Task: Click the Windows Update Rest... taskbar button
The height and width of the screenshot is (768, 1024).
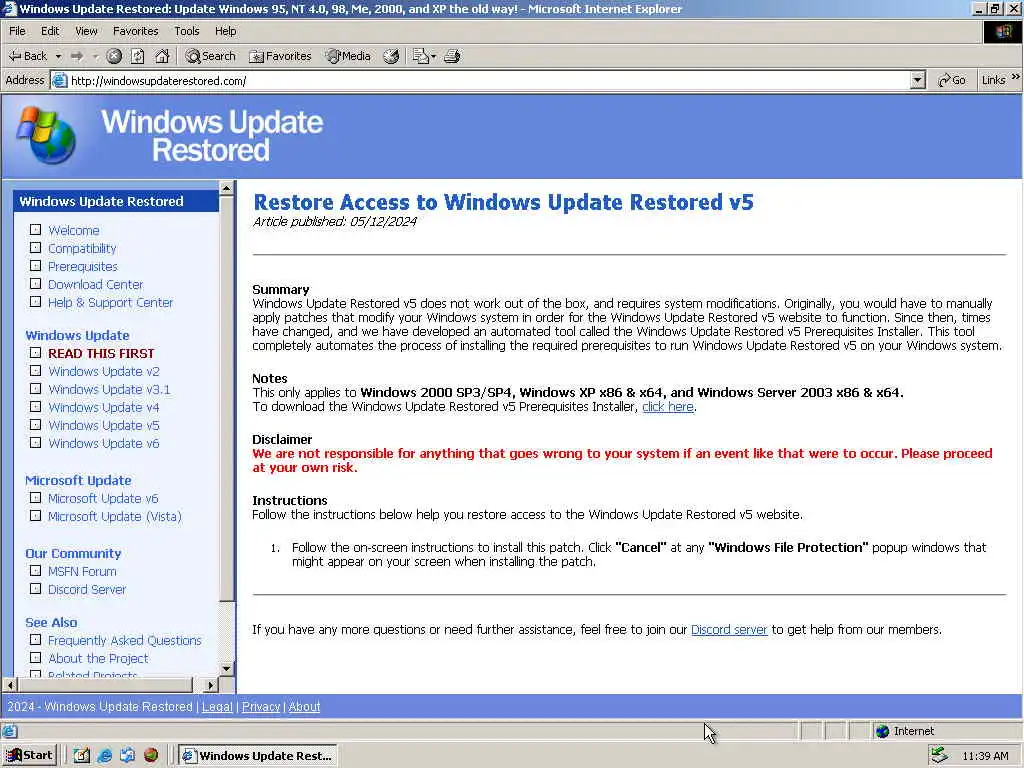Action: coord(258,756)
